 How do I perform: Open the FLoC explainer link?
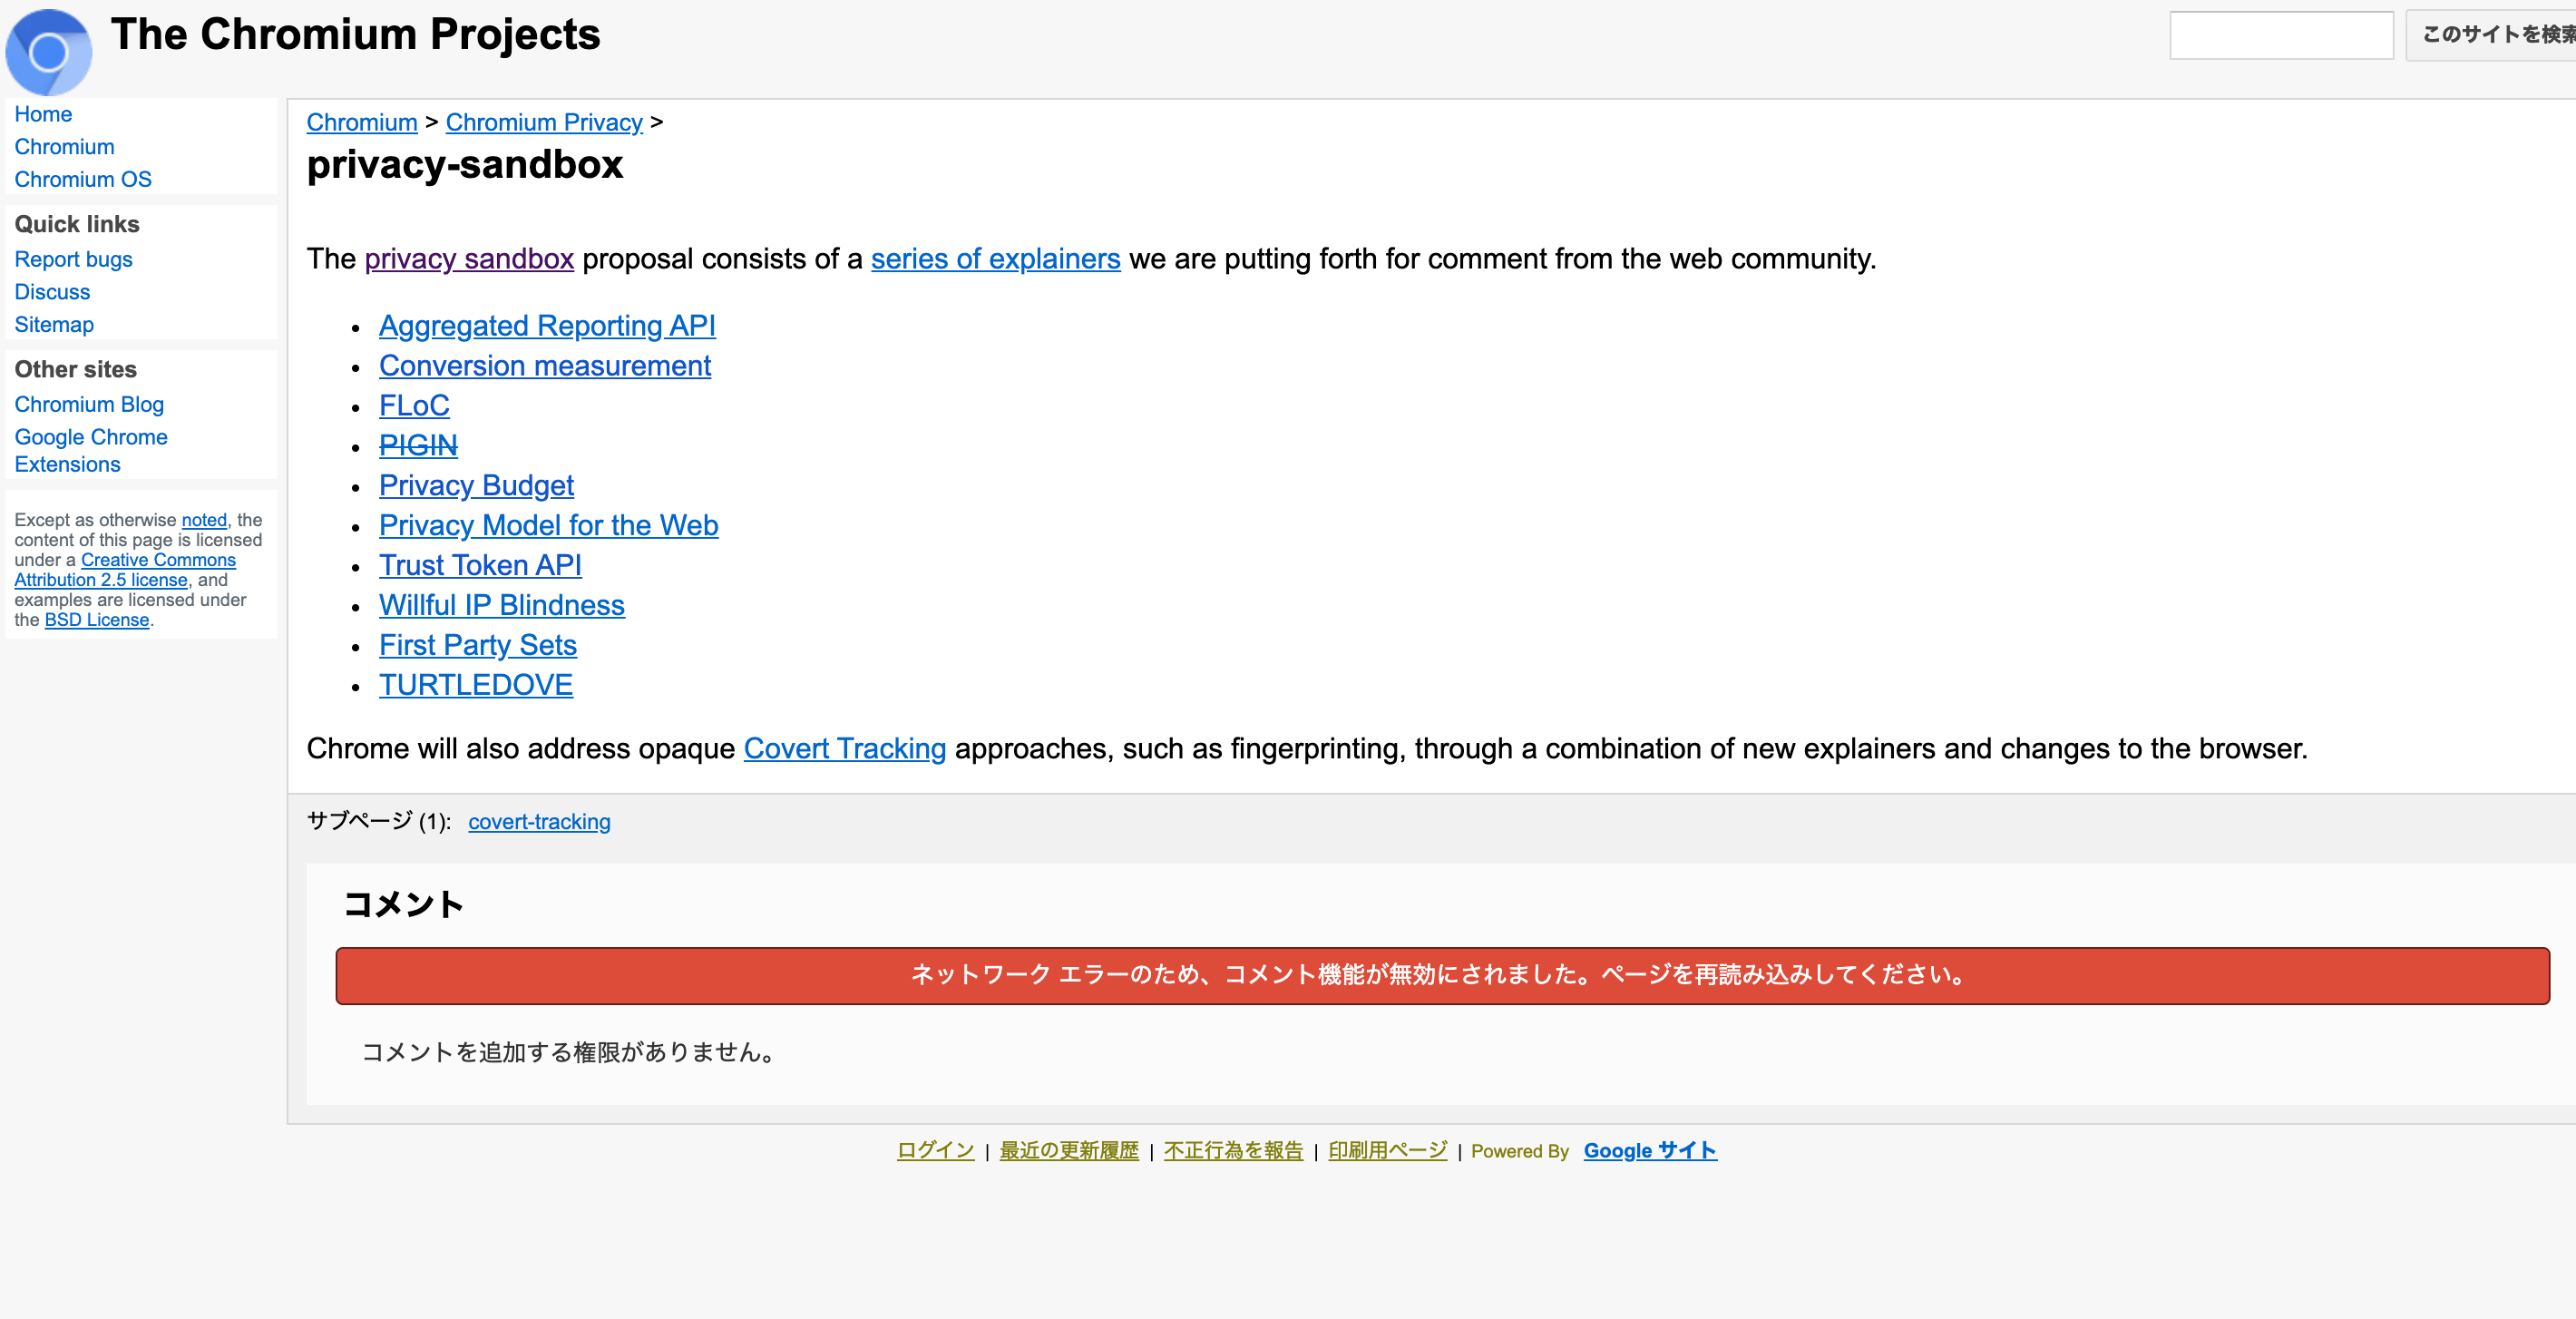click(x=414, y=405)
